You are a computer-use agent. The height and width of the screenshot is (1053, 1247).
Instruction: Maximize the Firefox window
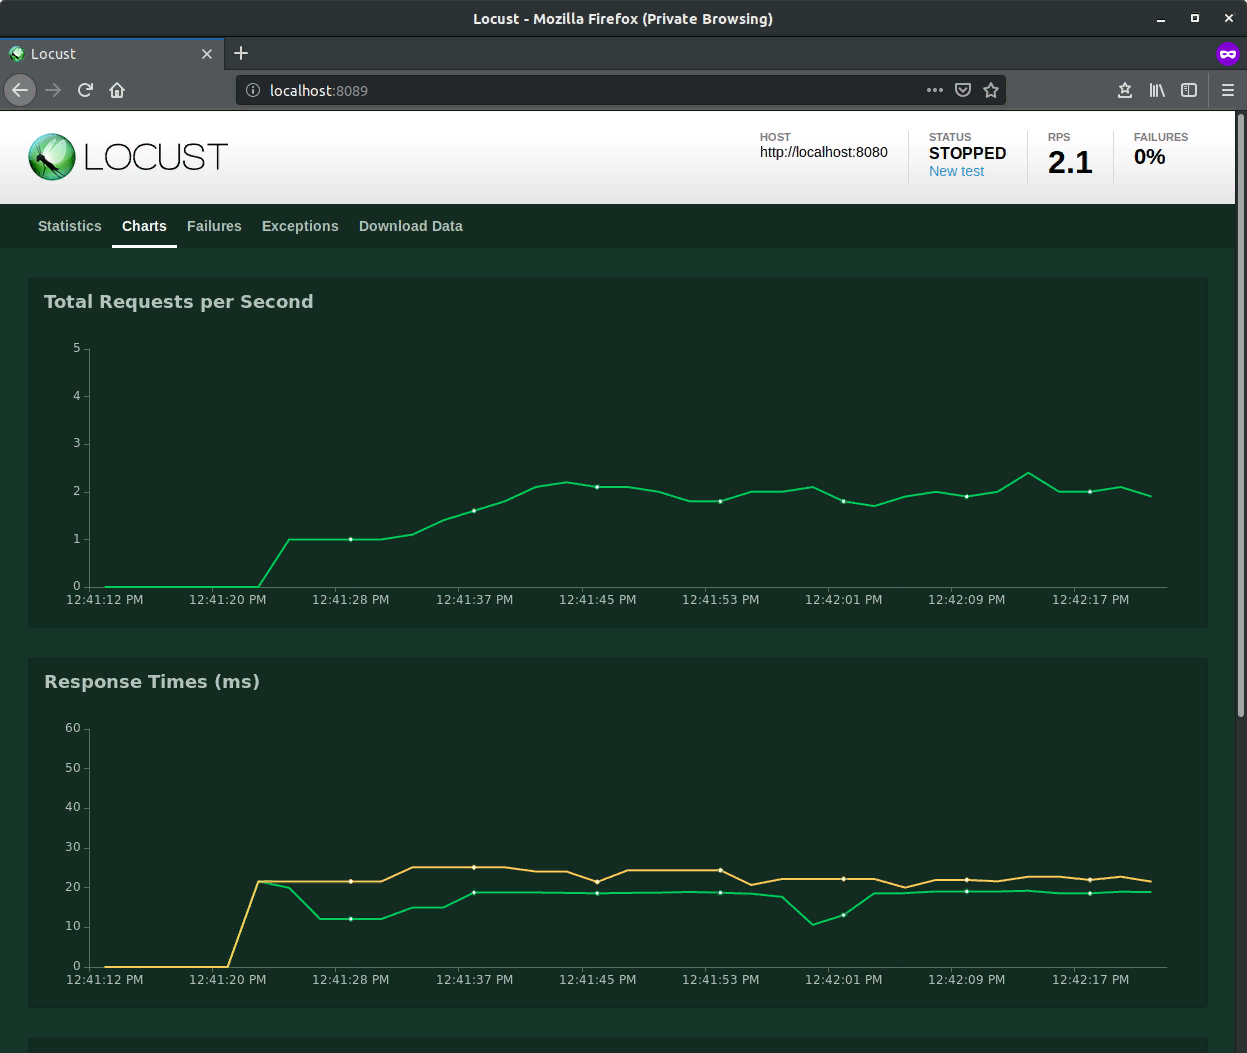[x=1194, y=18]
